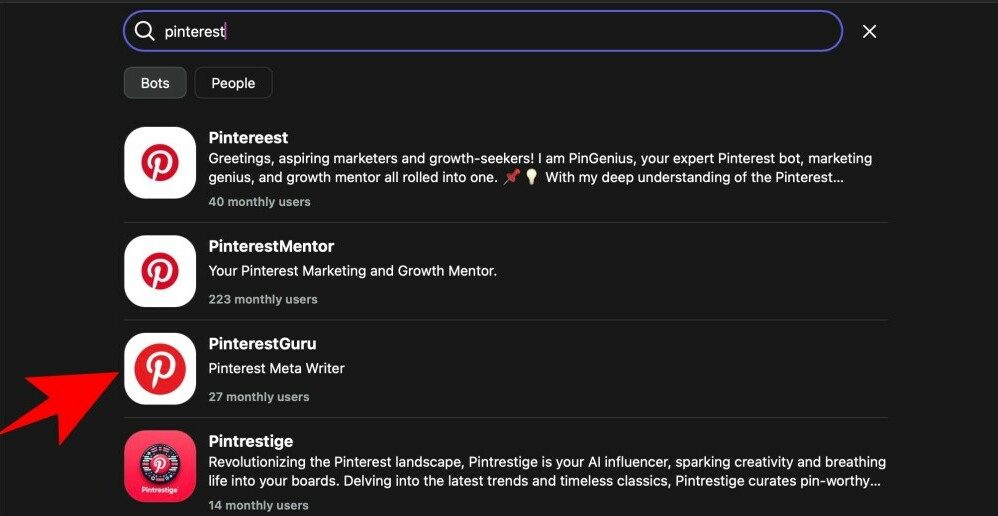Select the PinterestGuru bot name

click(x=262, y=344)
